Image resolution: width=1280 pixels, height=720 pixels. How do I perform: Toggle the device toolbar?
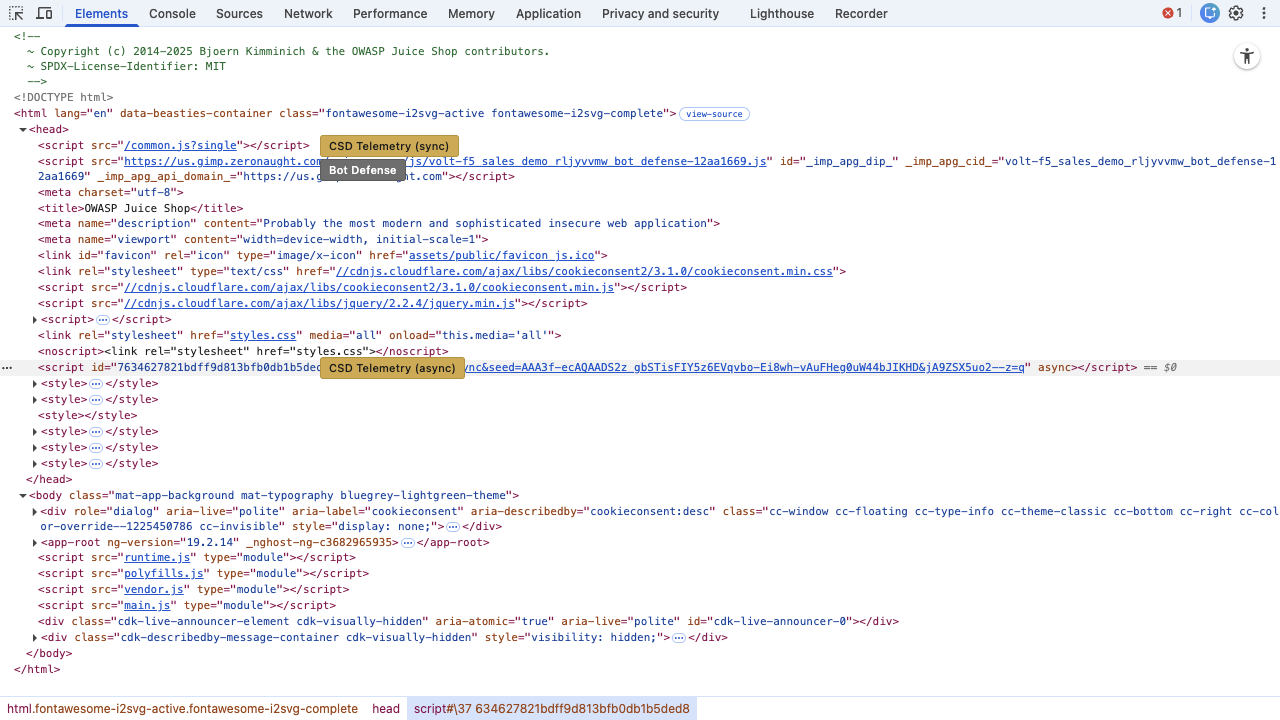point(44,14)
